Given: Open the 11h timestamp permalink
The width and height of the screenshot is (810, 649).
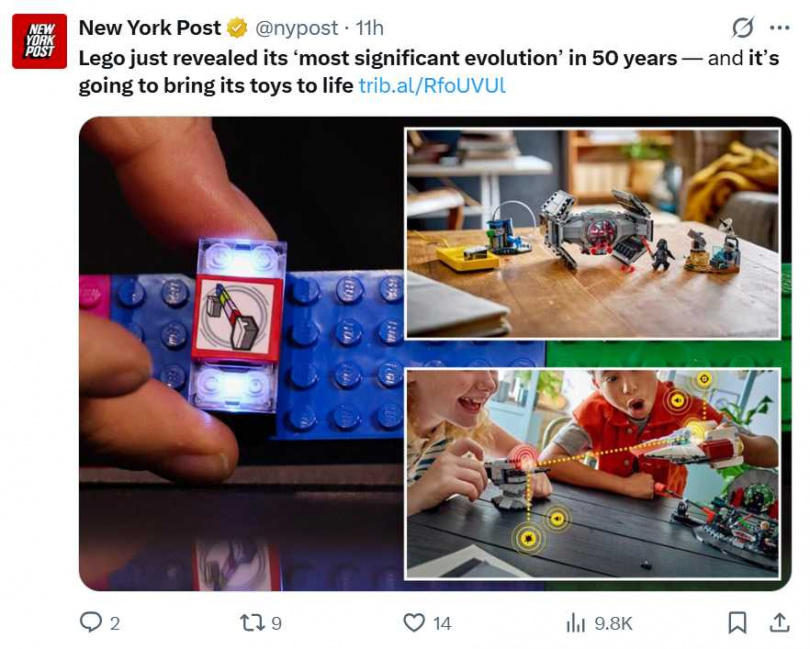Looking at the screenshot, I should tap(369, 28).
